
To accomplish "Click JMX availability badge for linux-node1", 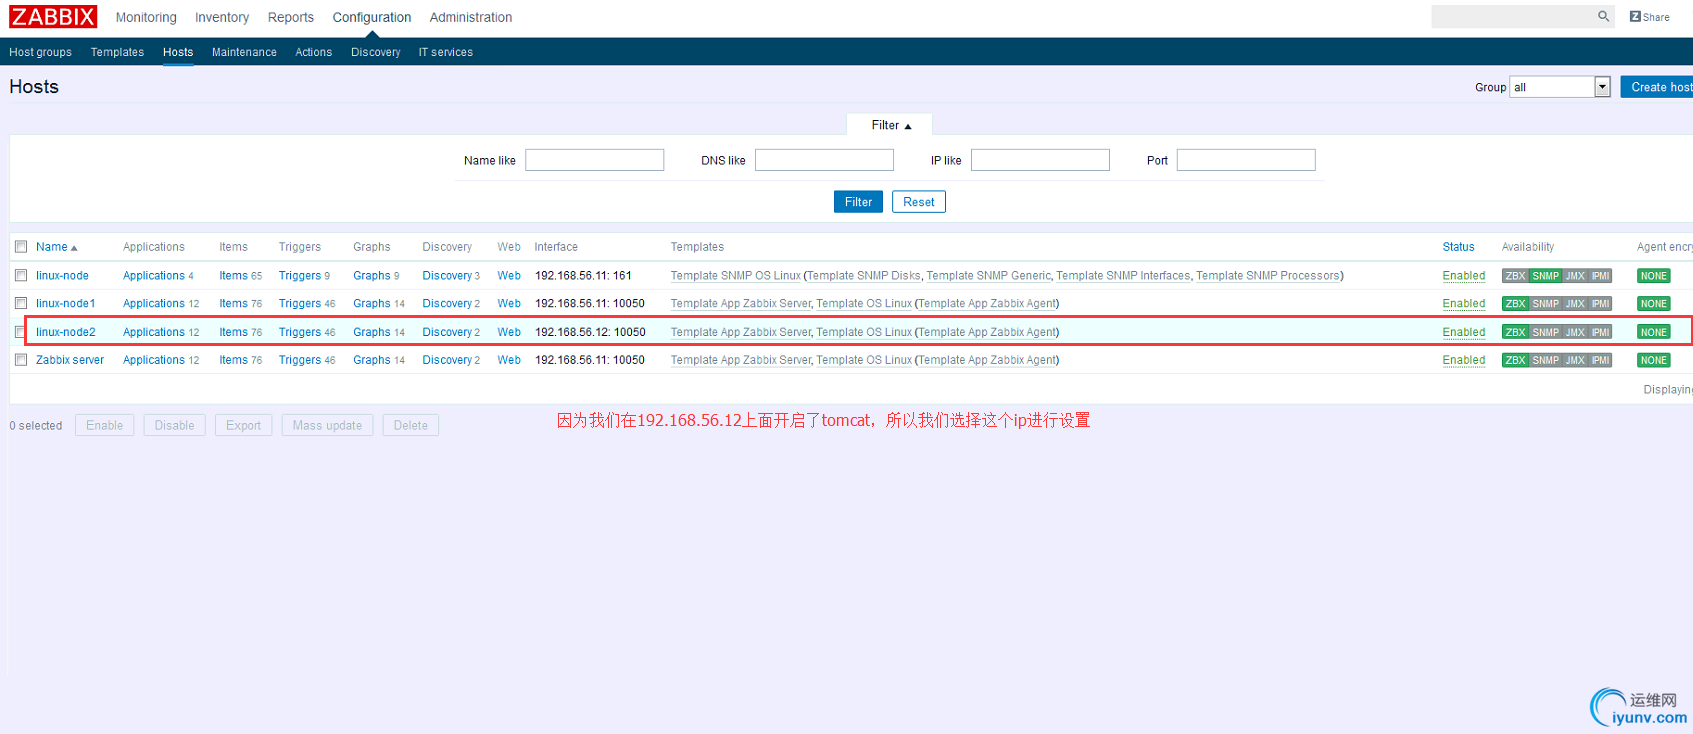I will pos(1575,304).
